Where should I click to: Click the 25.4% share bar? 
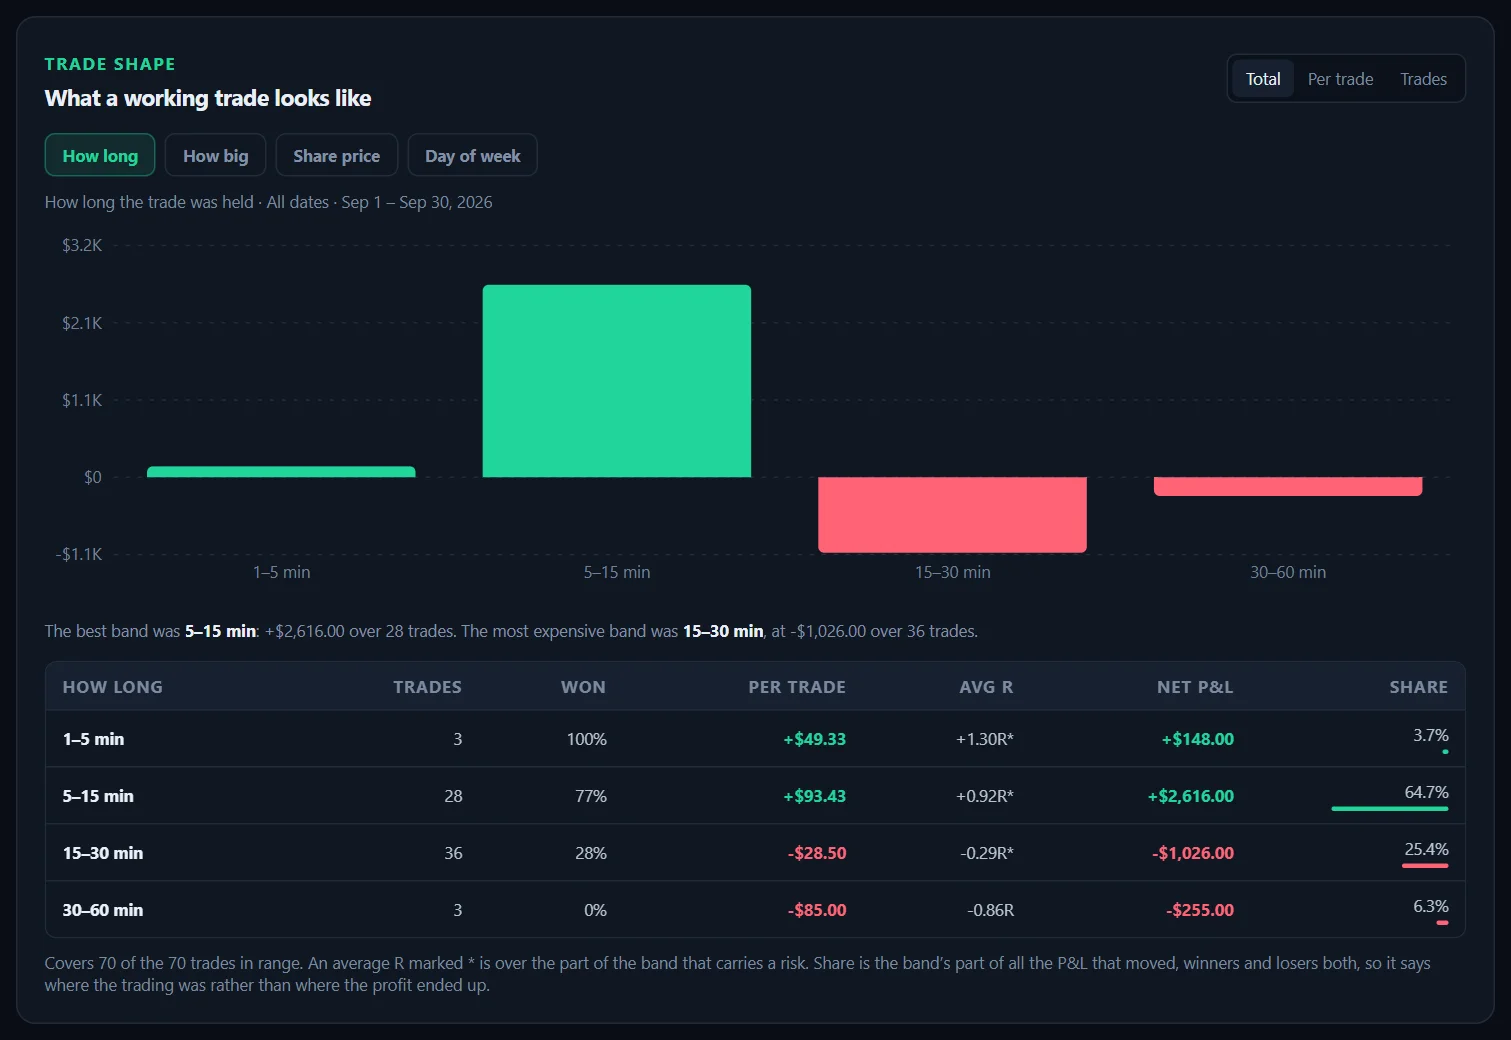coord(1425,865)
